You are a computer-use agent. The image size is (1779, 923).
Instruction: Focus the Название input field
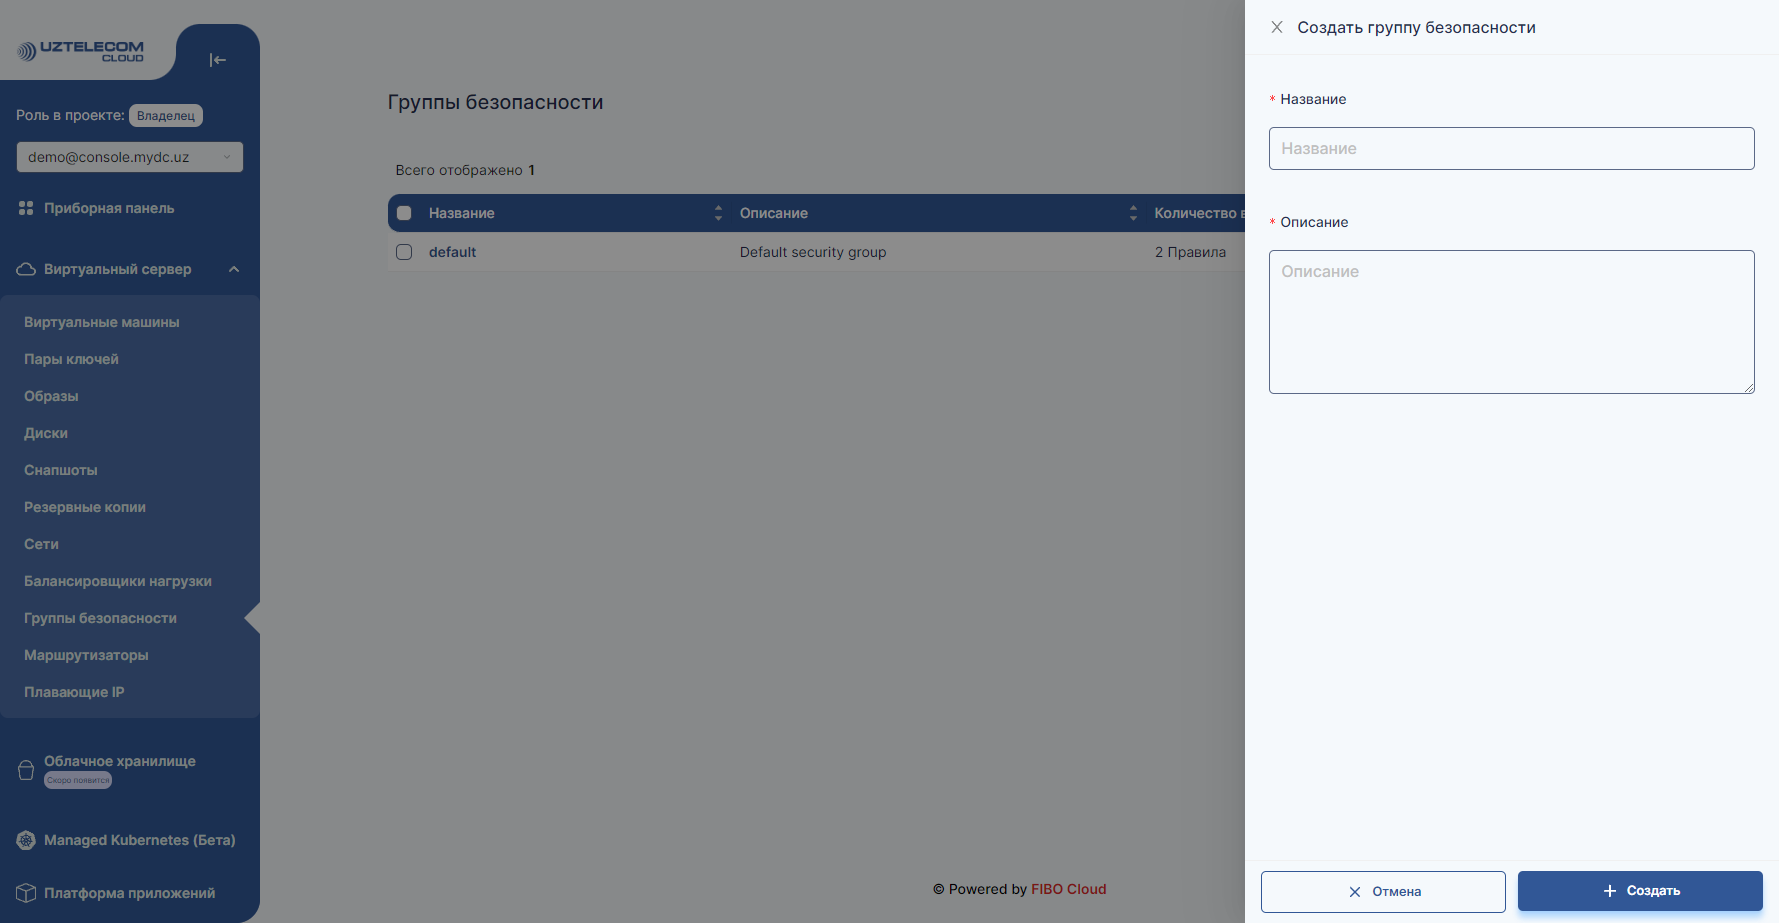[1511, 148]
